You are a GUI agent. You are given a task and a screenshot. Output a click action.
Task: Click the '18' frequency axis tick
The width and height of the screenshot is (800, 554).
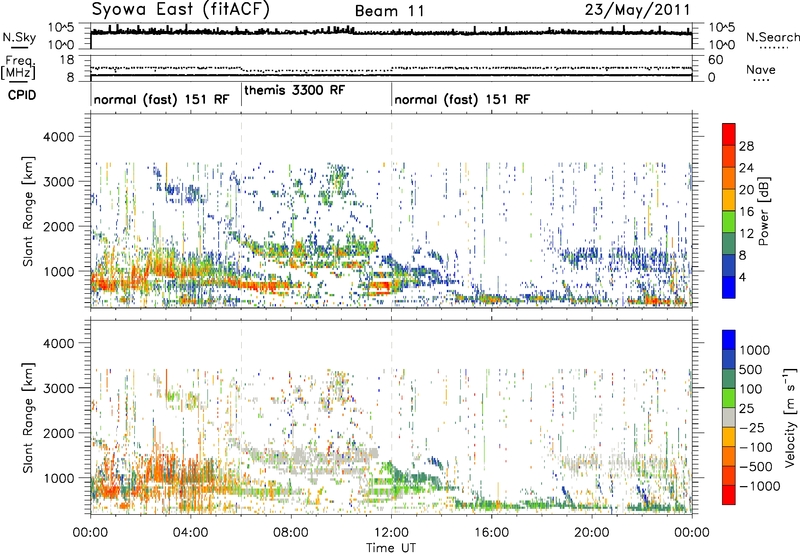pyautogui.click(x=66, y=60)
